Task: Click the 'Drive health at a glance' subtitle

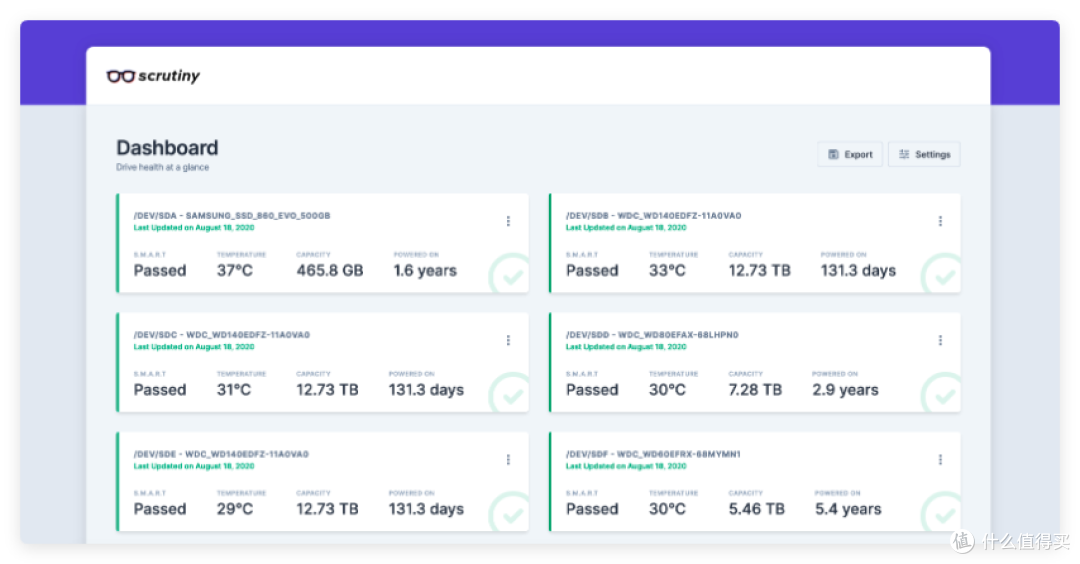Action: 163,167
